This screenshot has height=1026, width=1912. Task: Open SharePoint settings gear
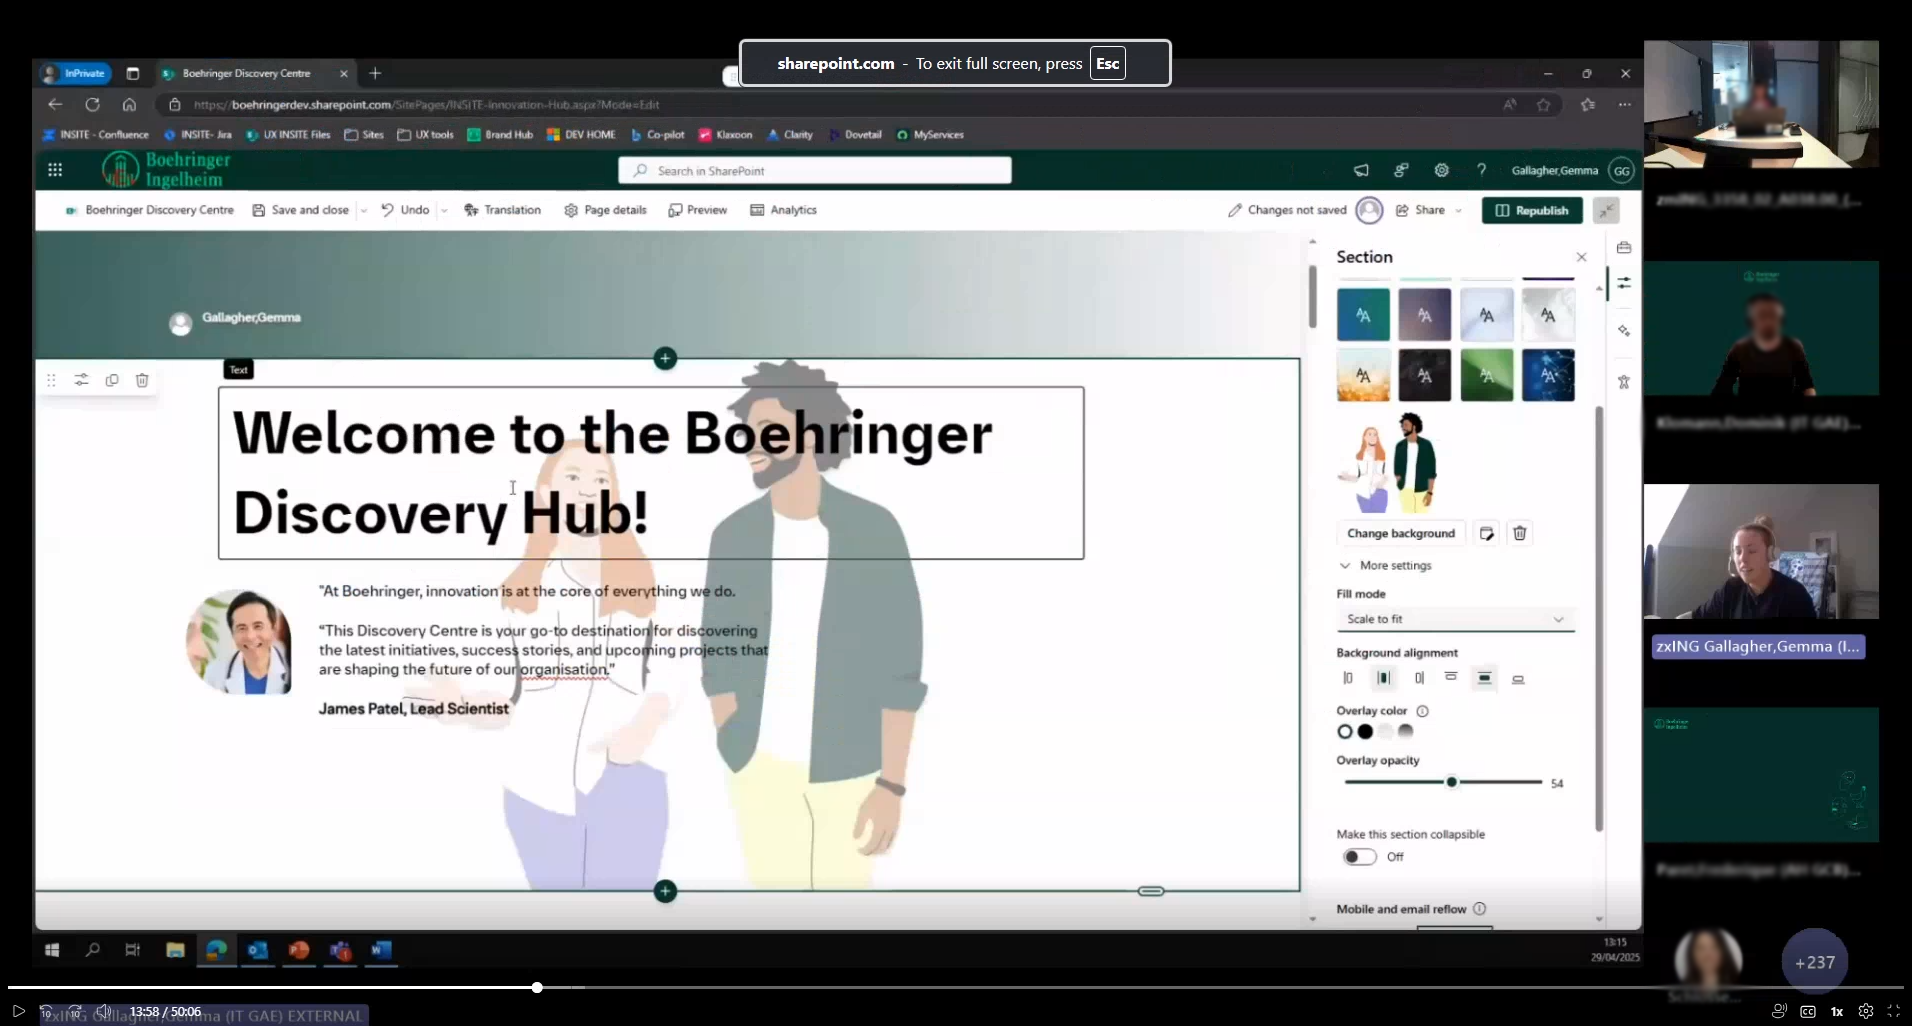[1441, 170]
